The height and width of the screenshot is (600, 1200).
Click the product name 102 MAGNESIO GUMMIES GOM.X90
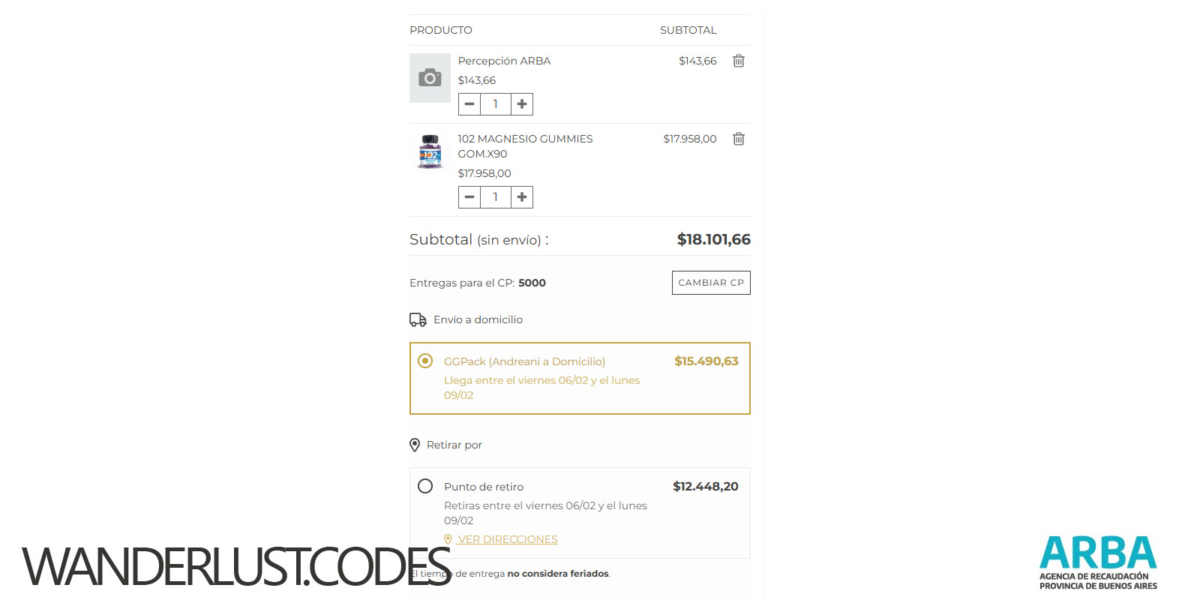[x=526, y=146]
